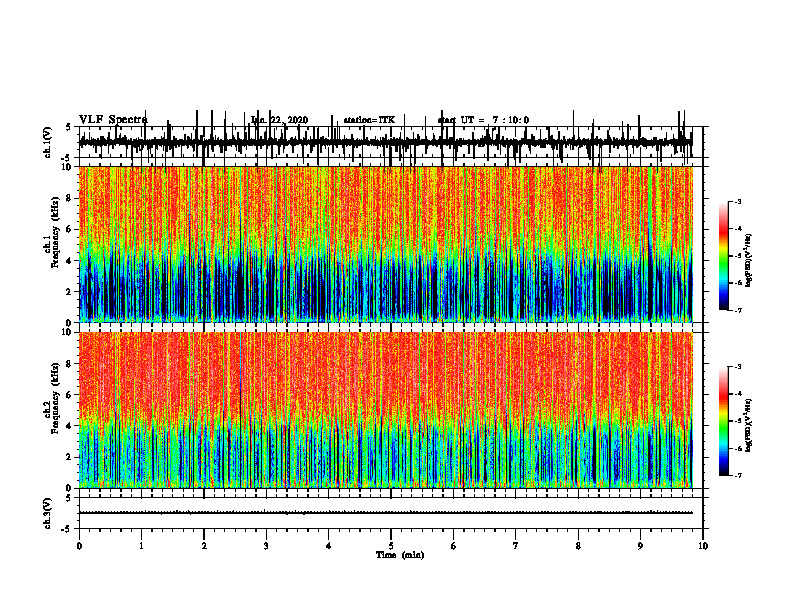Click the time axis tick label "0"
792x612 pixels.
pos(79,546)
